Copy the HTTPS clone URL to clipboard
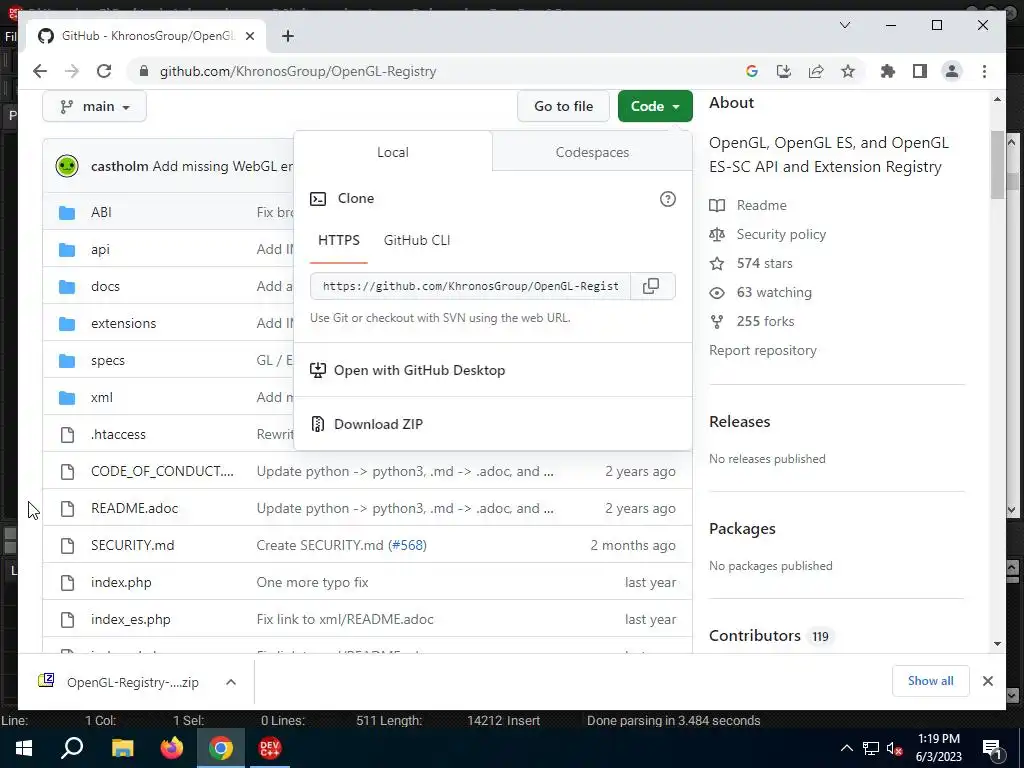This screenshot has height=768, width=1024. tap(651, 286)
